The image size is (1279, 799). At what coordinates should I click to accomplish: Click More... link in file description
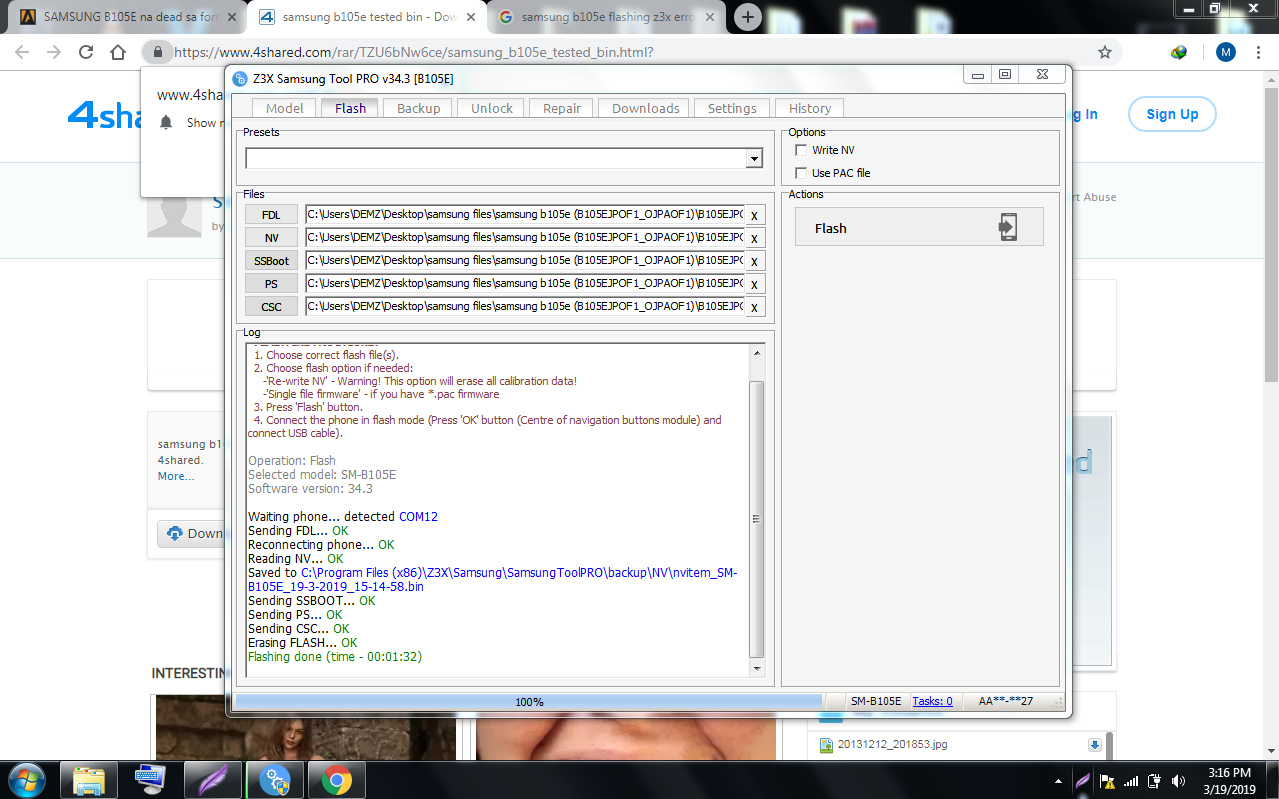point(176,476)
